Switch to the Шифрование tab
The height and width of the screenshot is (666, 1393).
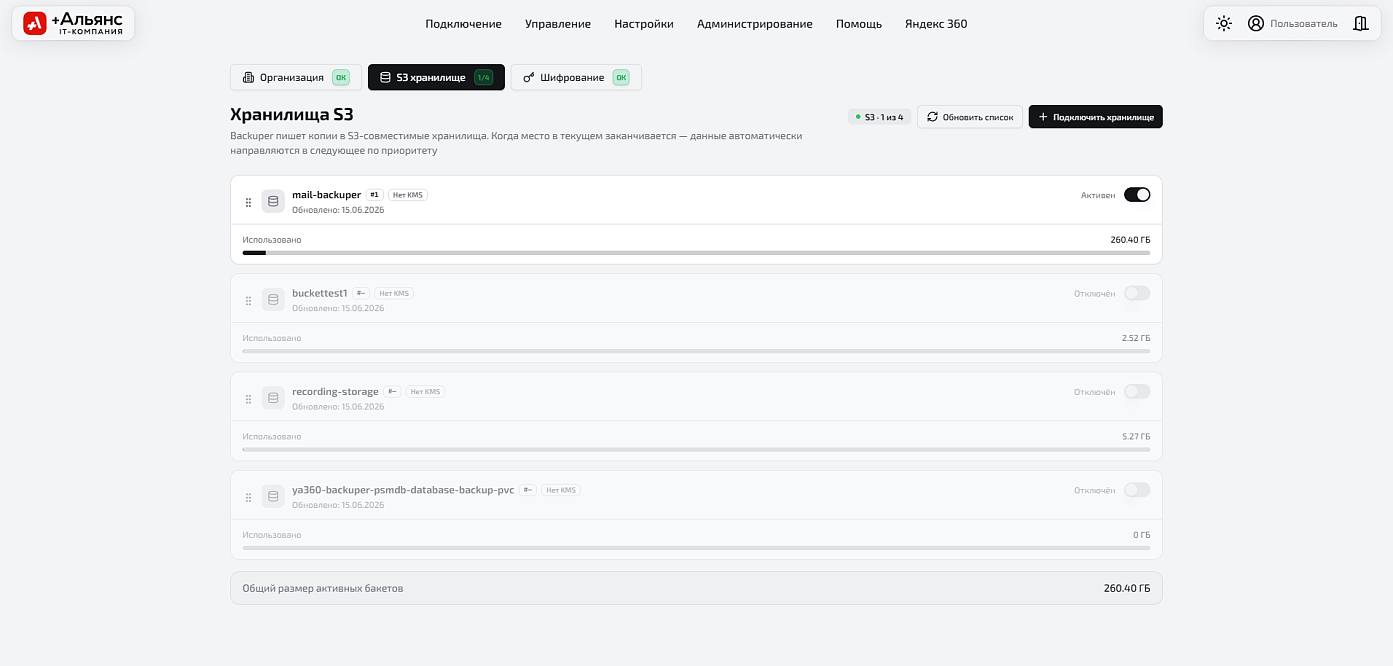[x=576, y=77]
